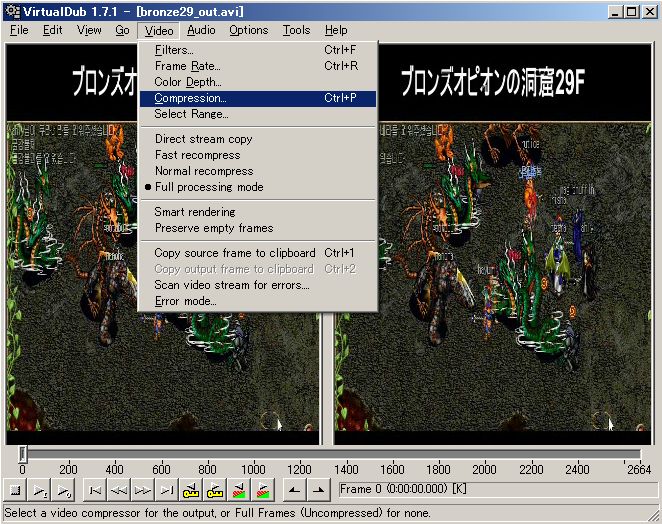The width and height of the screenshot is (662, 524).
Task: Choose Select Range... menu entry
Action: (258, 114)
